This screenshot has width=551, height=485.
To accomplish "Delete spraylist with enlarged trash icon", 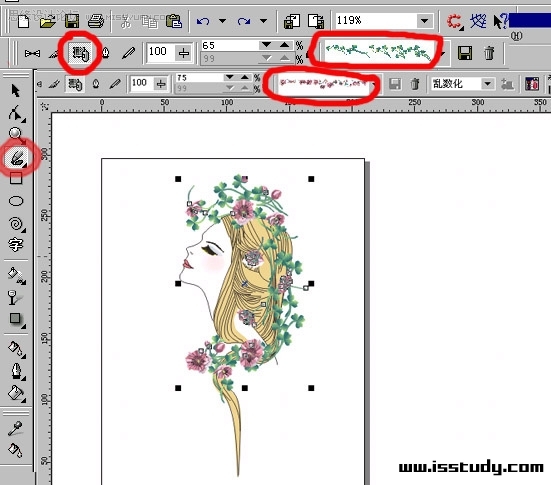I will (x=489, y=53).
